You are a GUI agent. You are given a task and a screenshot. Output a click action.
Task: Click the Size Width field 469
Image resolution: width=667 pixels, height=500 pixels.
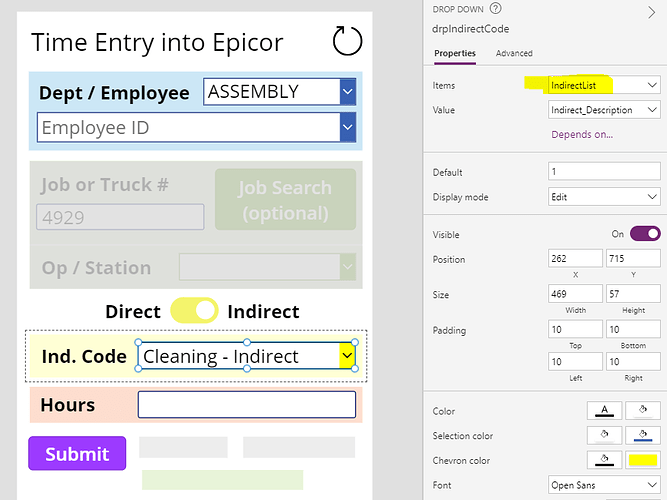[575, 294]
